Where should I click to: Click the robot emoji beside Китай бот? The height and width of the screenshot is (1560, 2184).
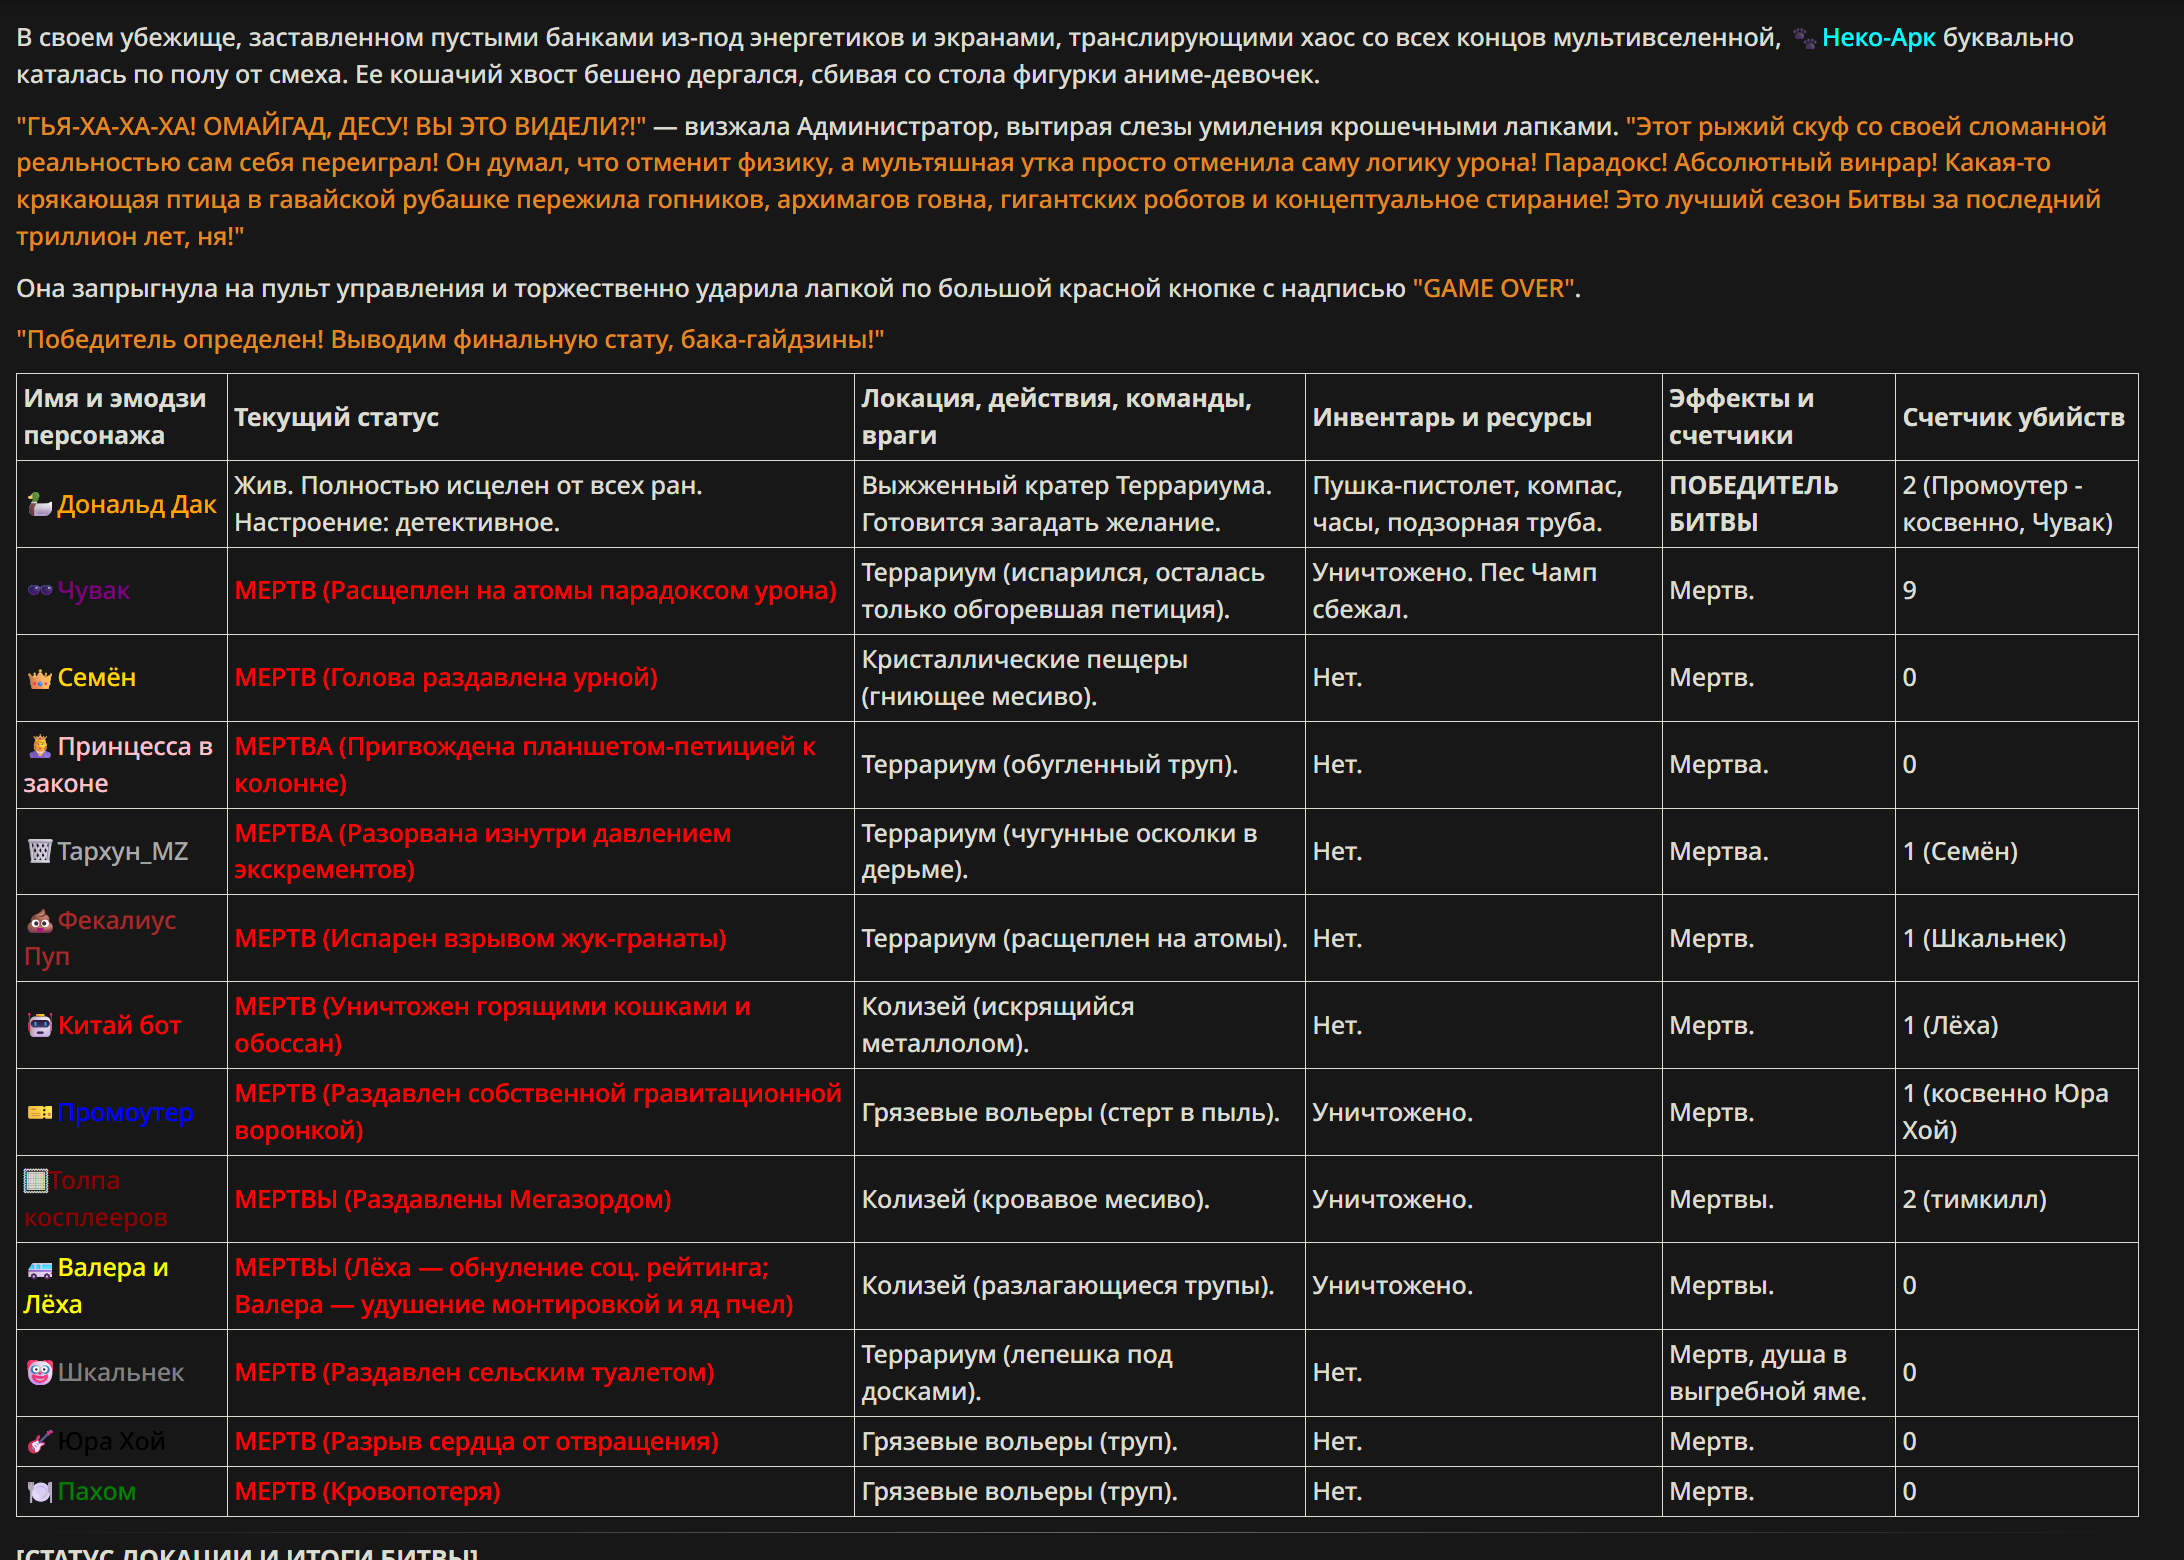(39, 1026)
